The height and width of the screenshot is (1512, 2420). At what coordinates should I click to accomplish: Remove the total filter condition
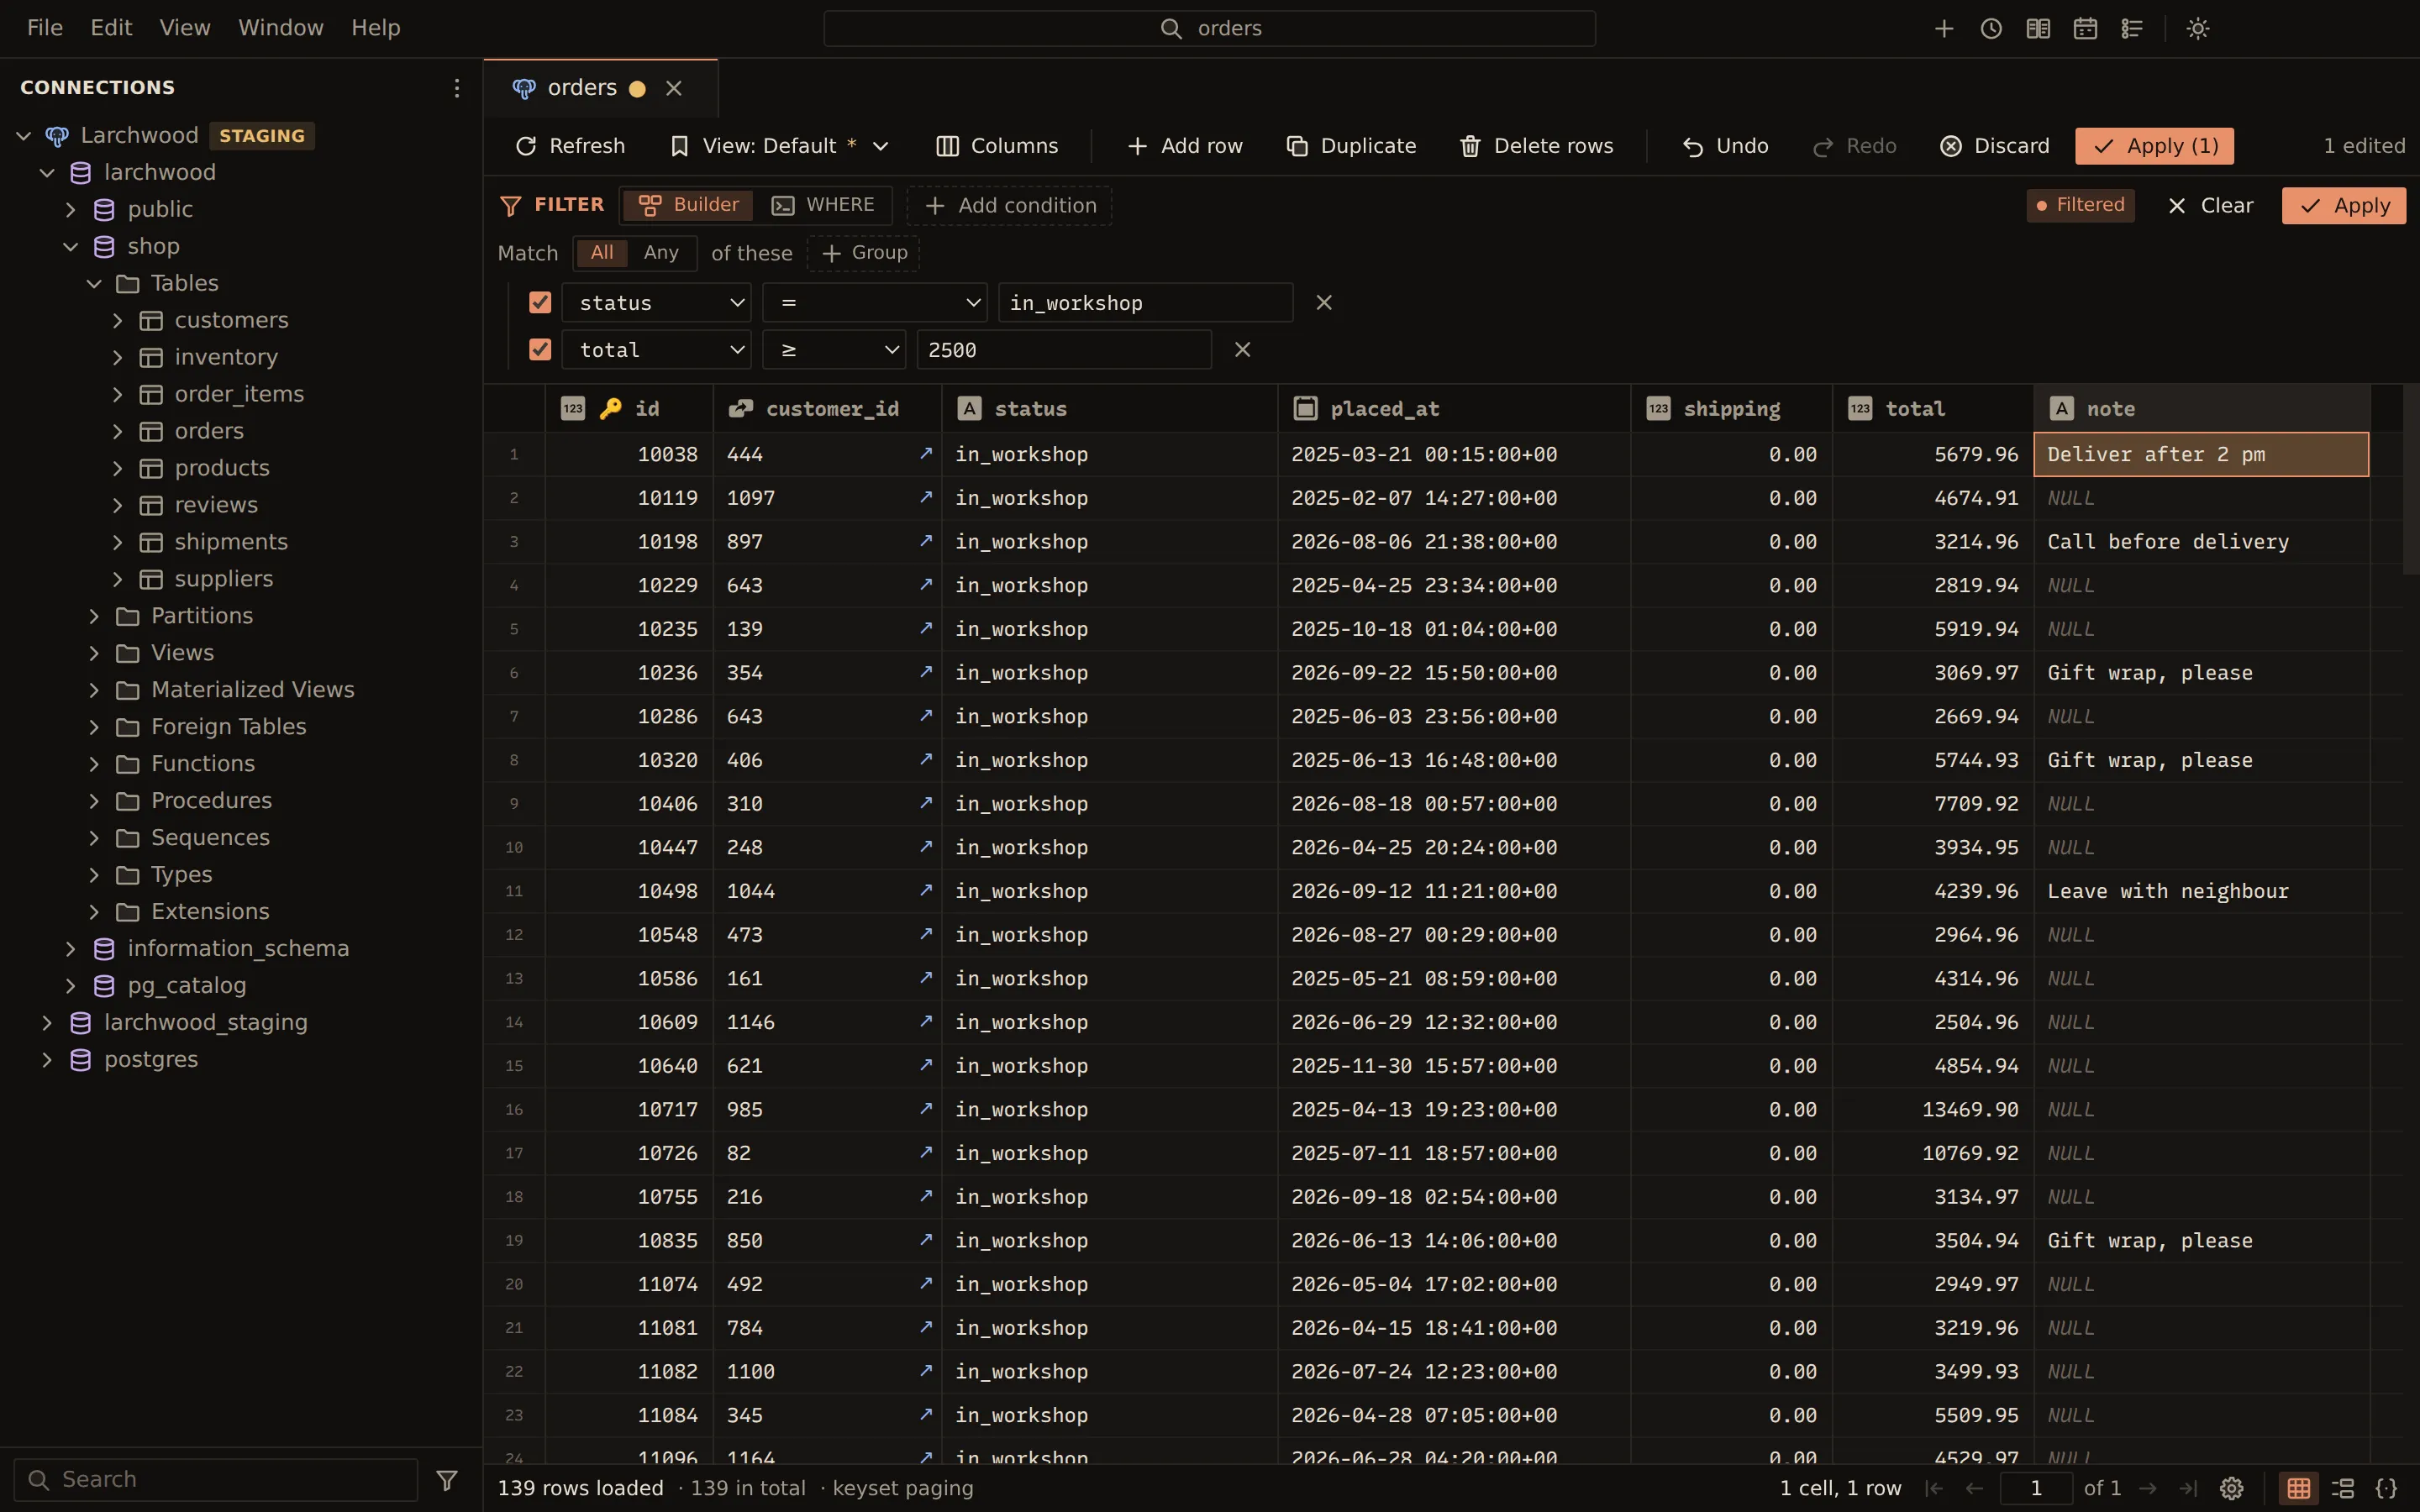pos(1242,349)
